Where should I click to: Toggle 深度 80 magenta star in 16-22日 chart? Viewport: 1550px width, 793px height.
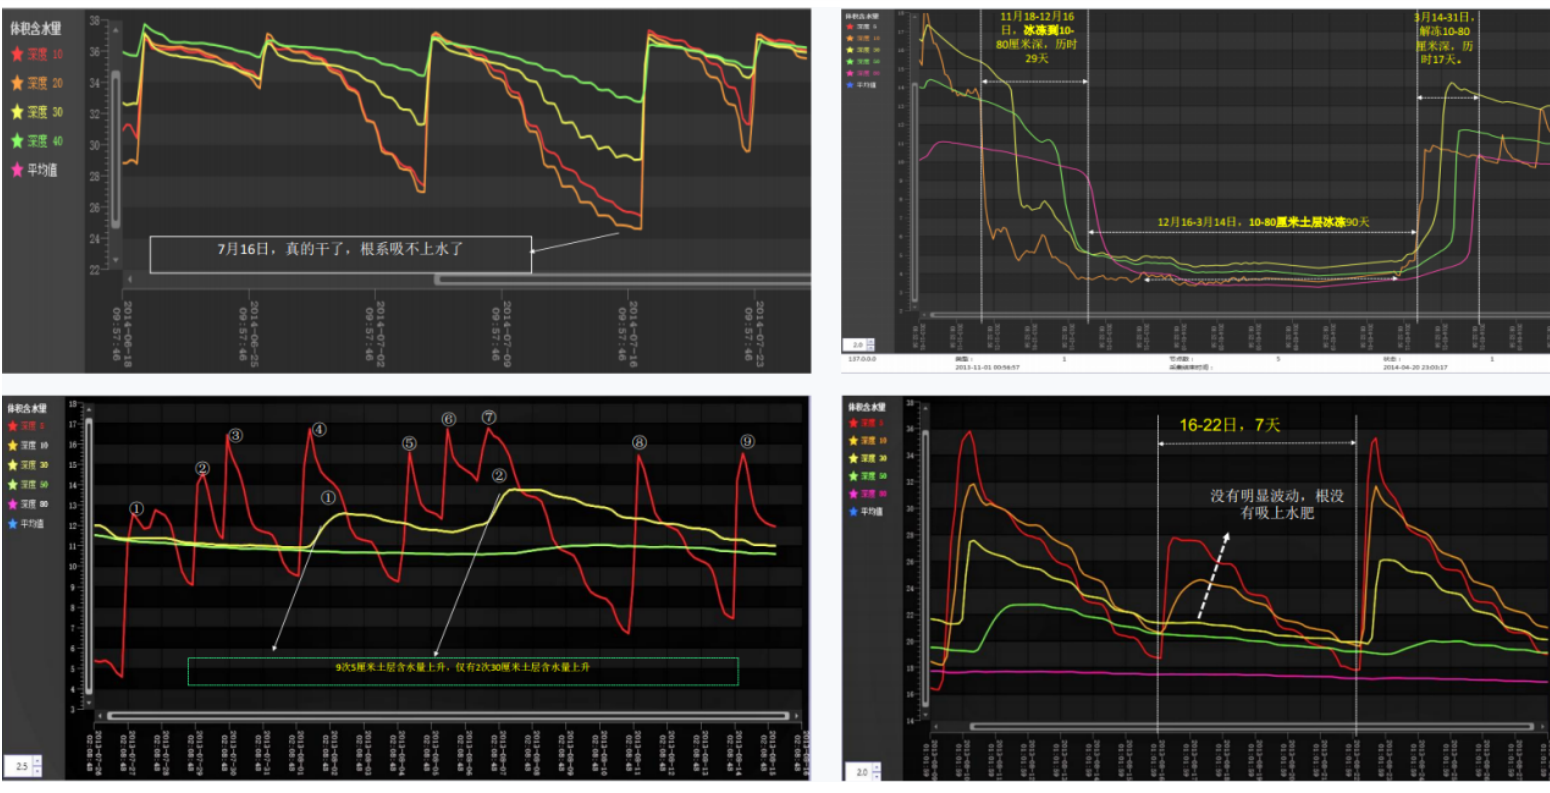click(853, 494)
